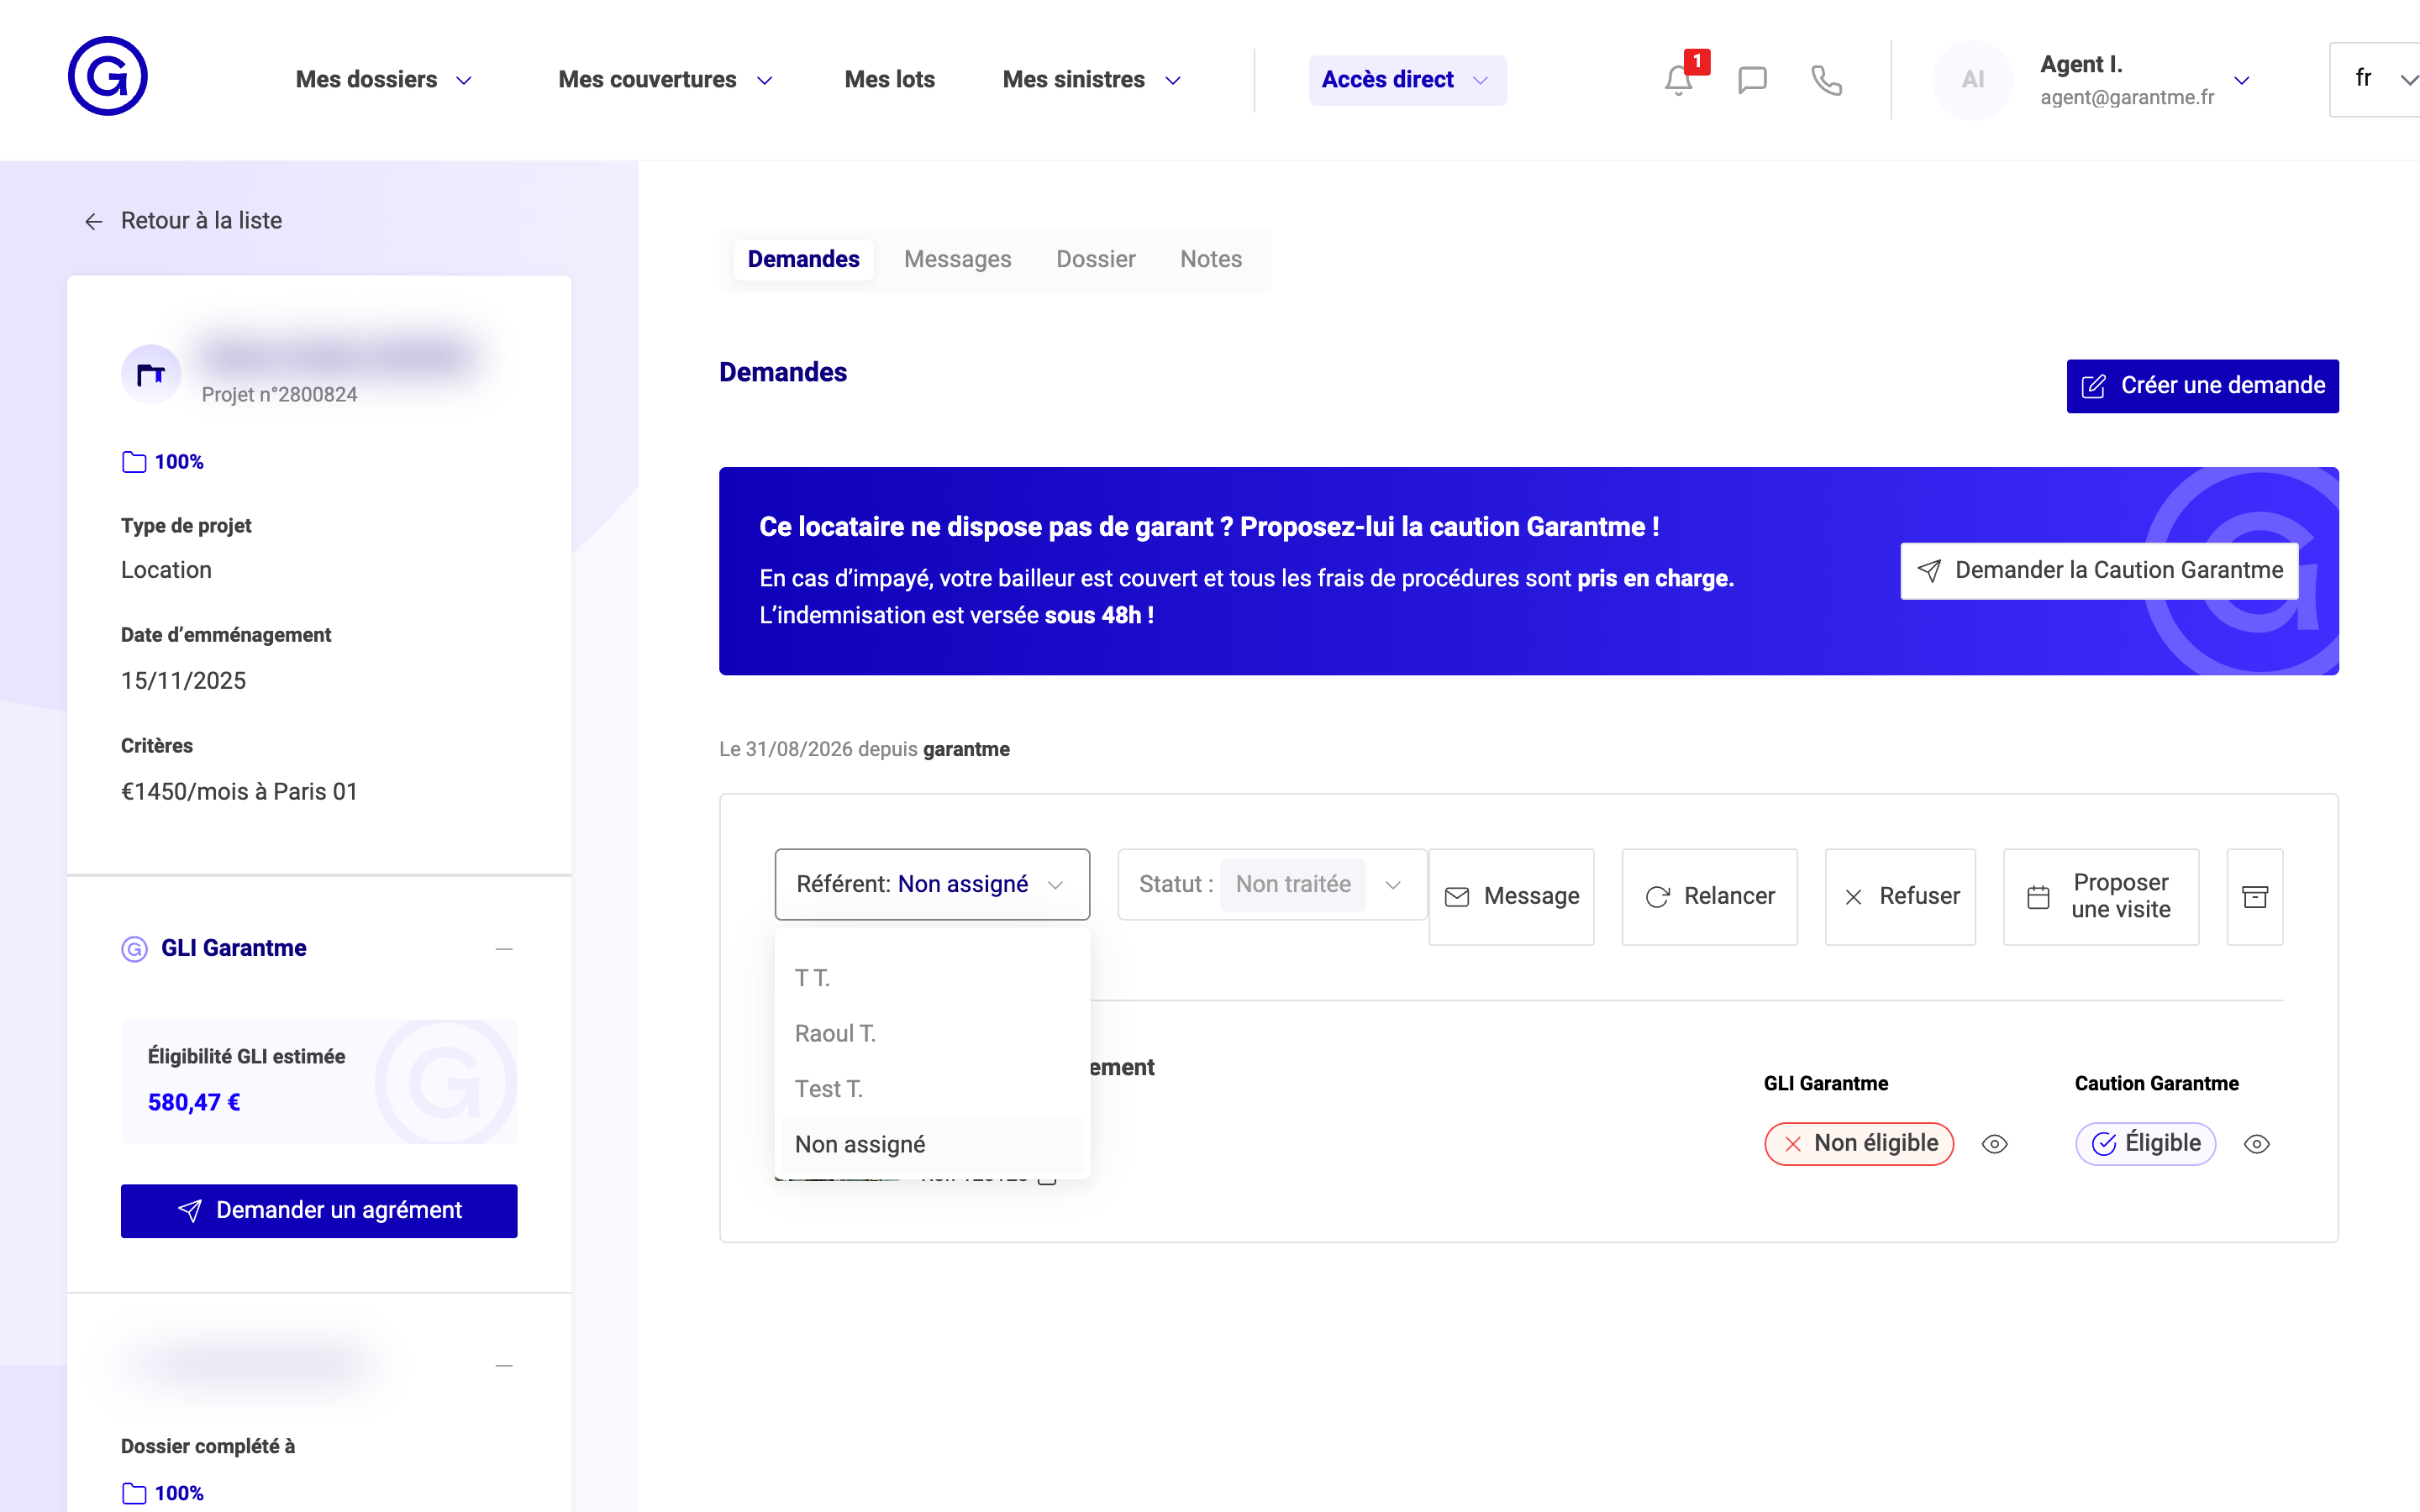Image resolution: width=2420 pixels, height=1512 pixels.
Task: Click the Relancer button
Action: 1709,896
